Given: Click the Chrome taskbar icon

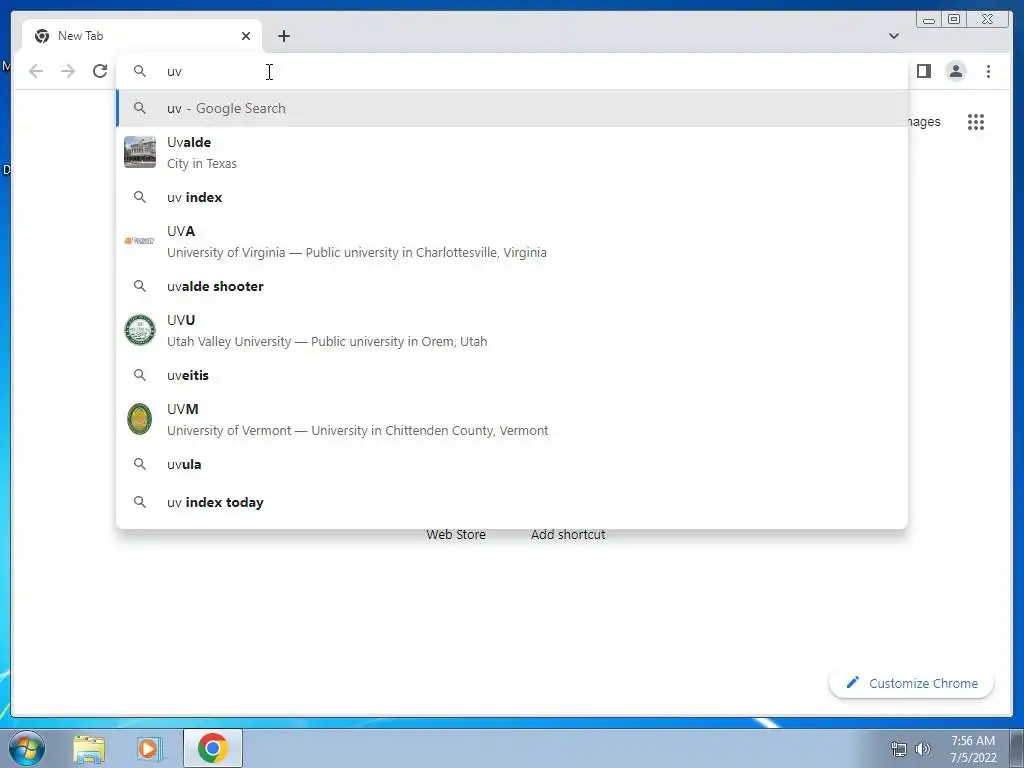Looking at the screenshot, I should (213, 748).
